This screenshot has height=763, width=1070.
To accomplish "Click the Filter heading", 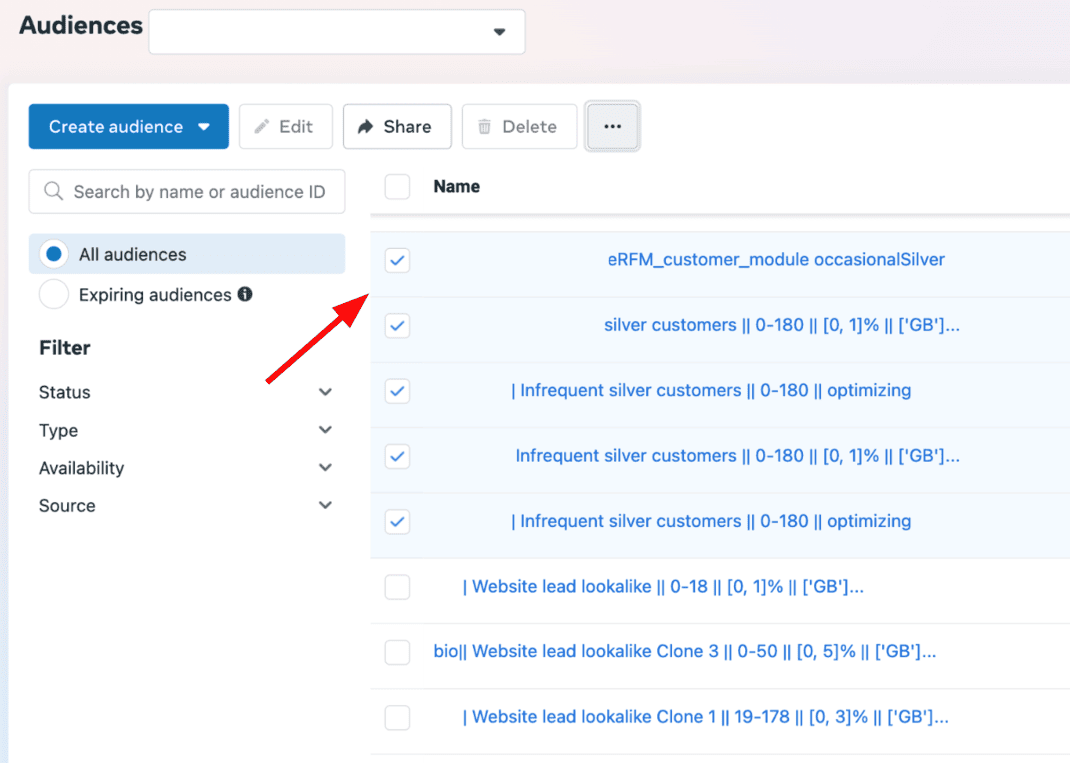I will click(x=65, y=348).
